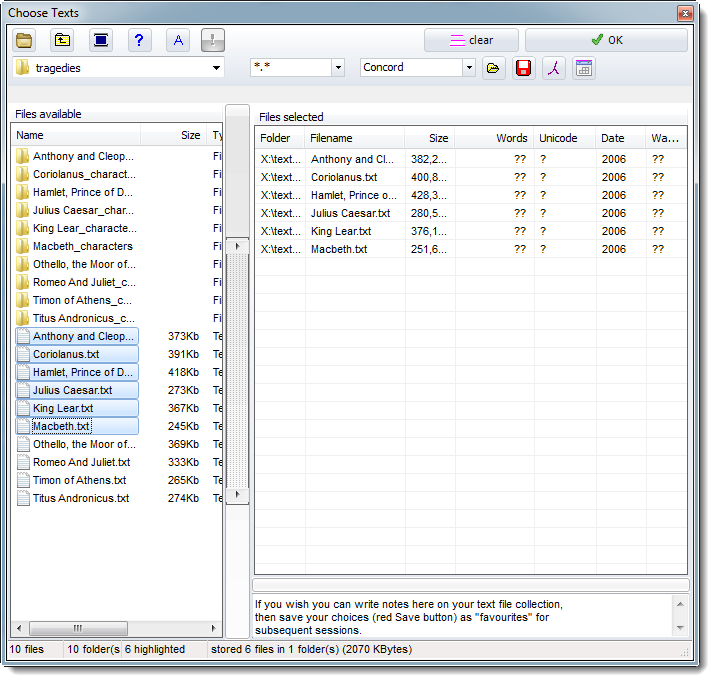This screenshot has height=682, width=715.
Task: Confirm selection with the OK button
Action: coord(606,40)
